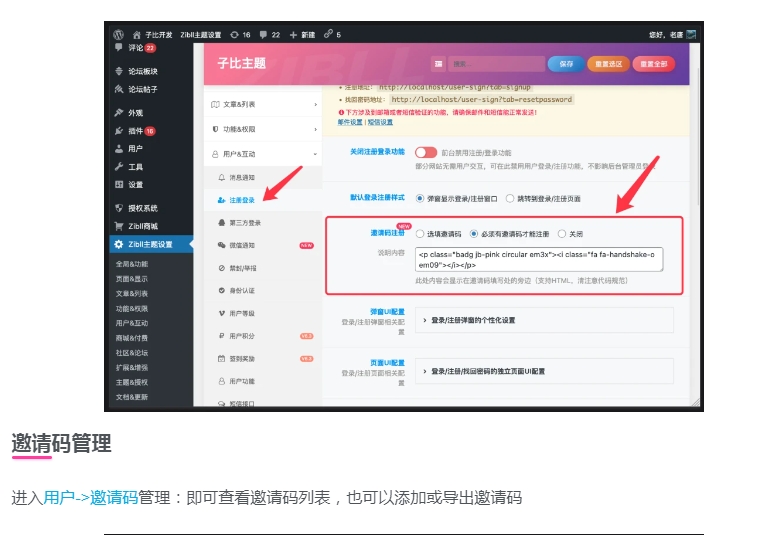This screenshot has width=784, height=535.
Task: Open 文档&更新 submenu item
Action: (x=132, y=397)
